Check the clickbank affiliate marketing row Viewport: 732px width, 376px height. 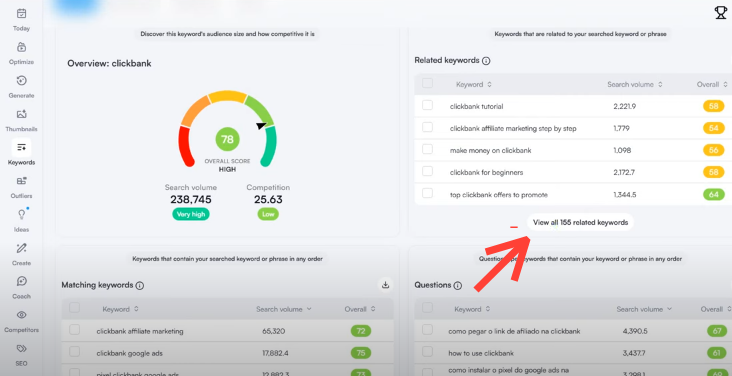click(75, 330)
